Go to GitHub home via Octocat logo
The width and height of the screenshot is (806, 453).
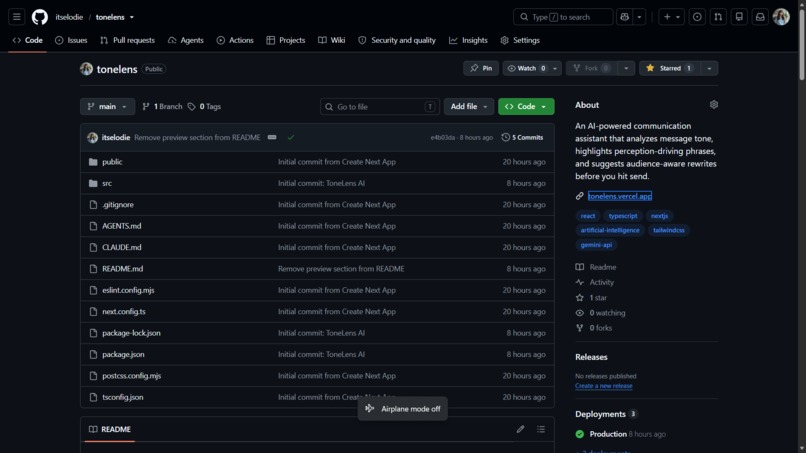pos(40,17)
